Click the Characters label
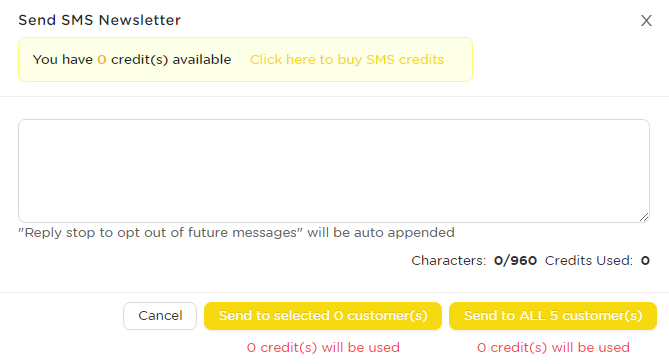Image resolution: width=669 pixels, height=364 pixels. [x=448, y=260]
